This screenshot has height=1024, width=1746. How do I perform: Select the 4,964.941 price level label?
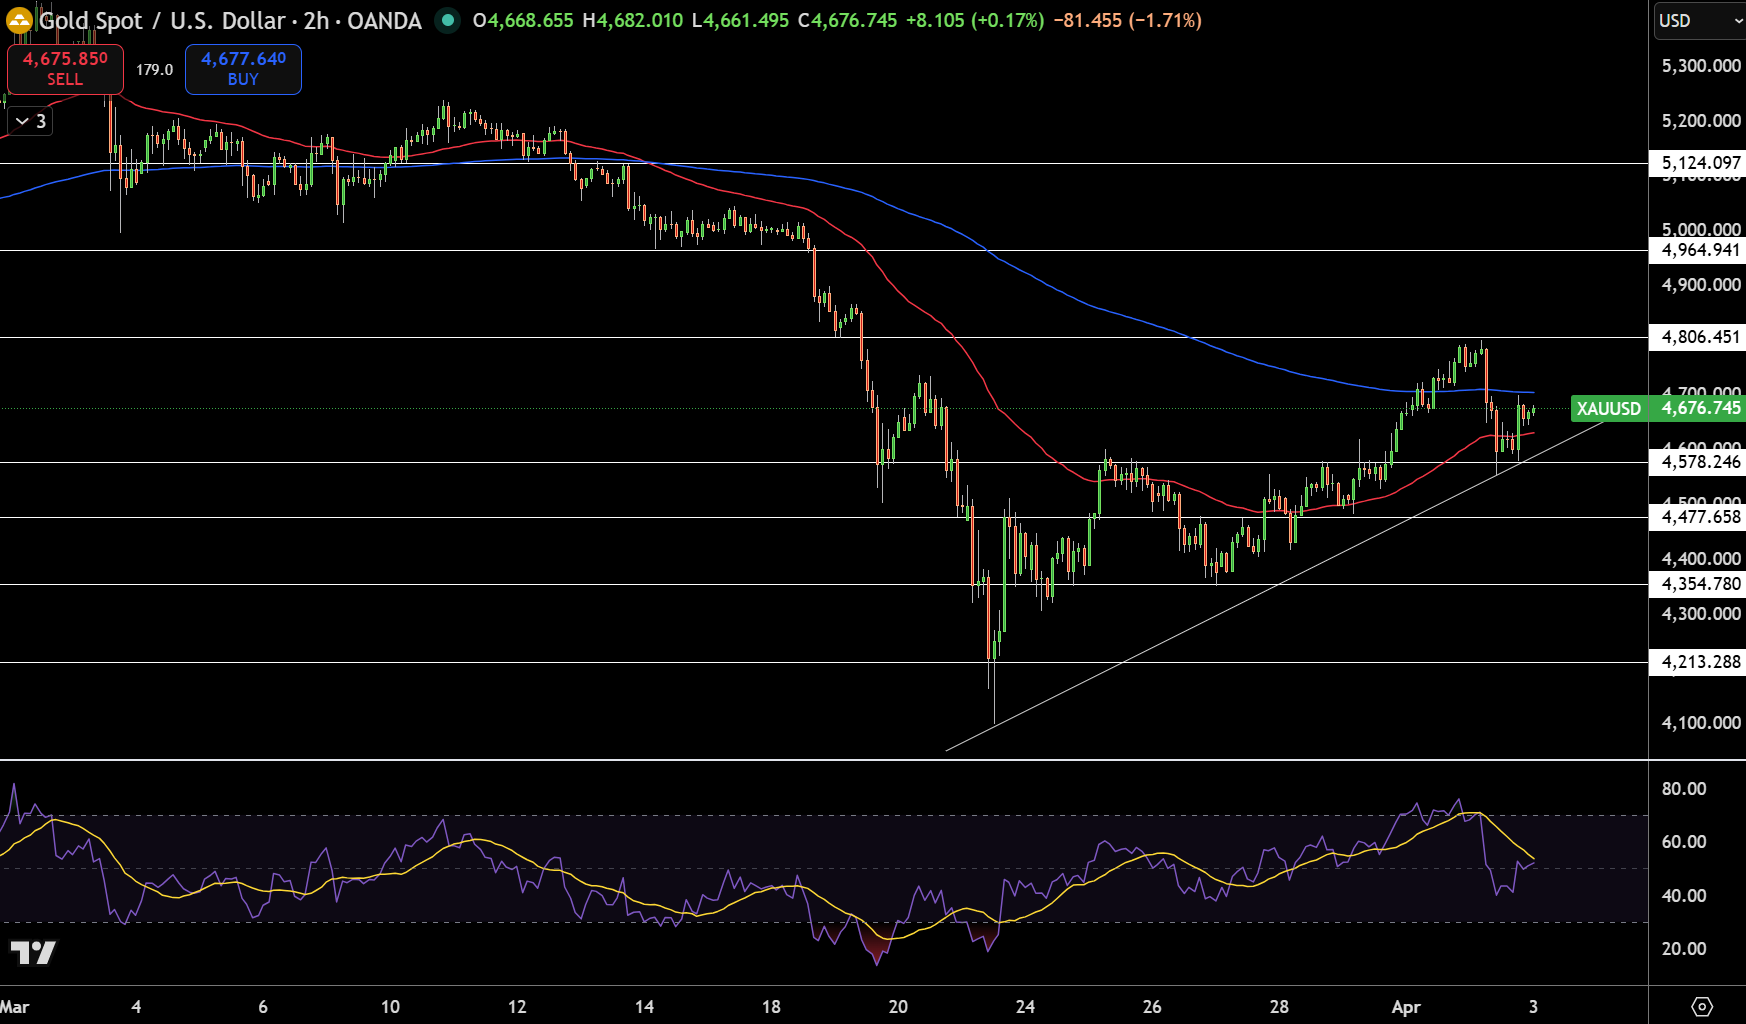click(1698, 250)
